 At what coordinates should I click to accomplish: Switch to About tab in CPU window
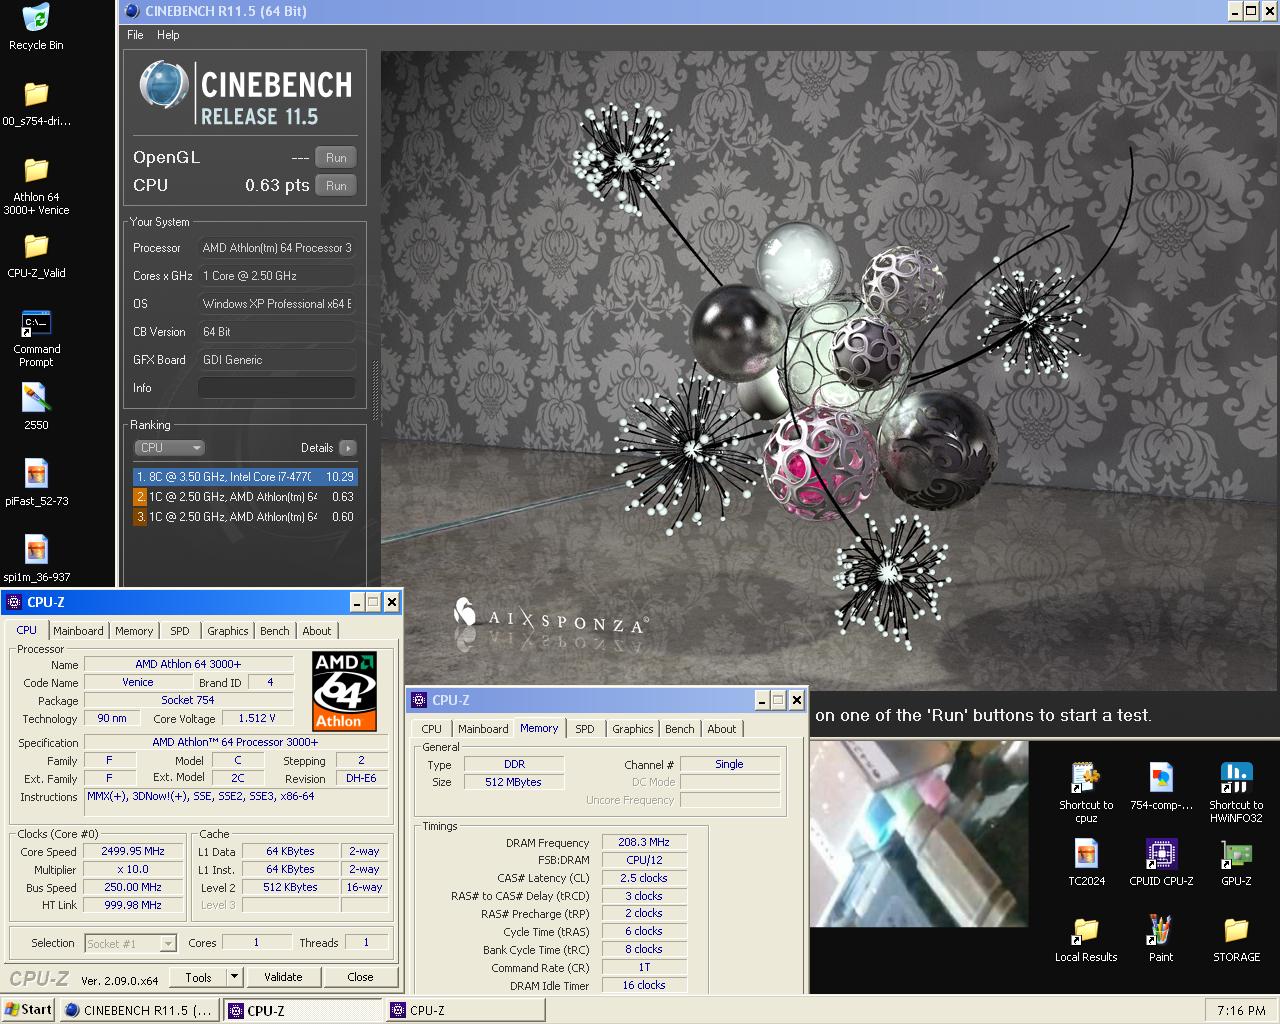tap(317, 631)
